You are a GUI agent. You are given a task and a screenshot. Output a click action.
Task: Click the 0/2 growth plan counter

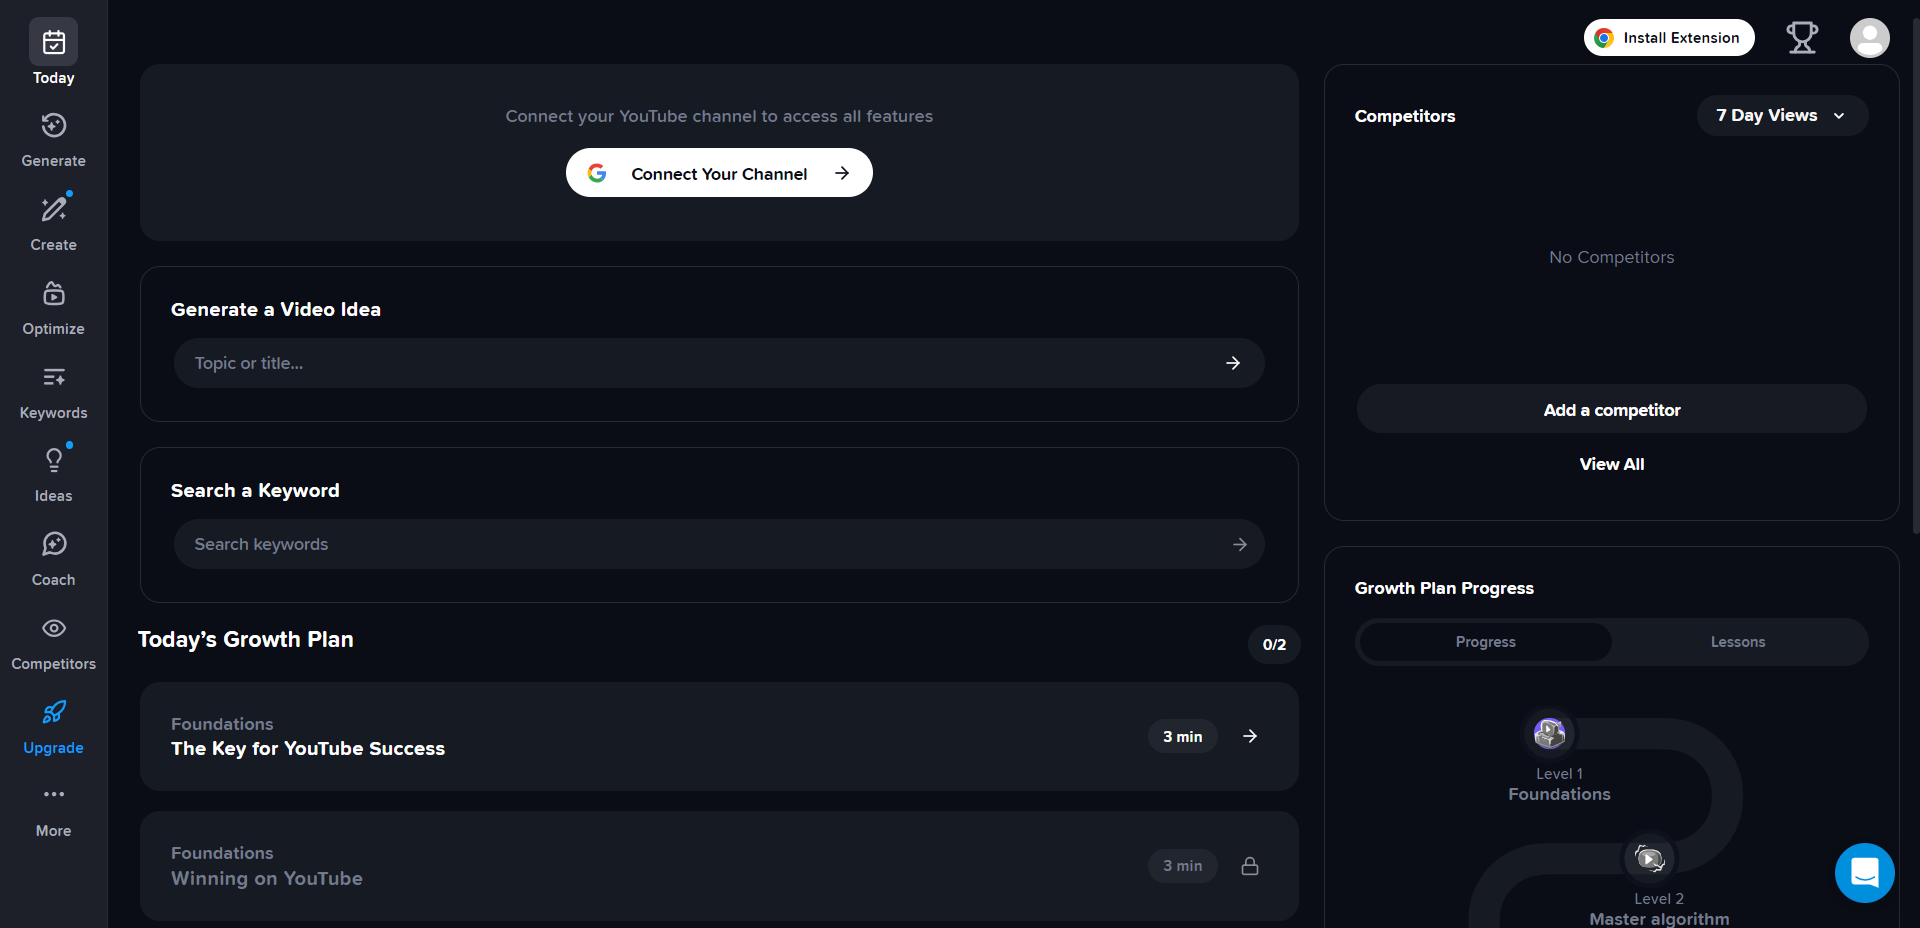click(1274, 644)
